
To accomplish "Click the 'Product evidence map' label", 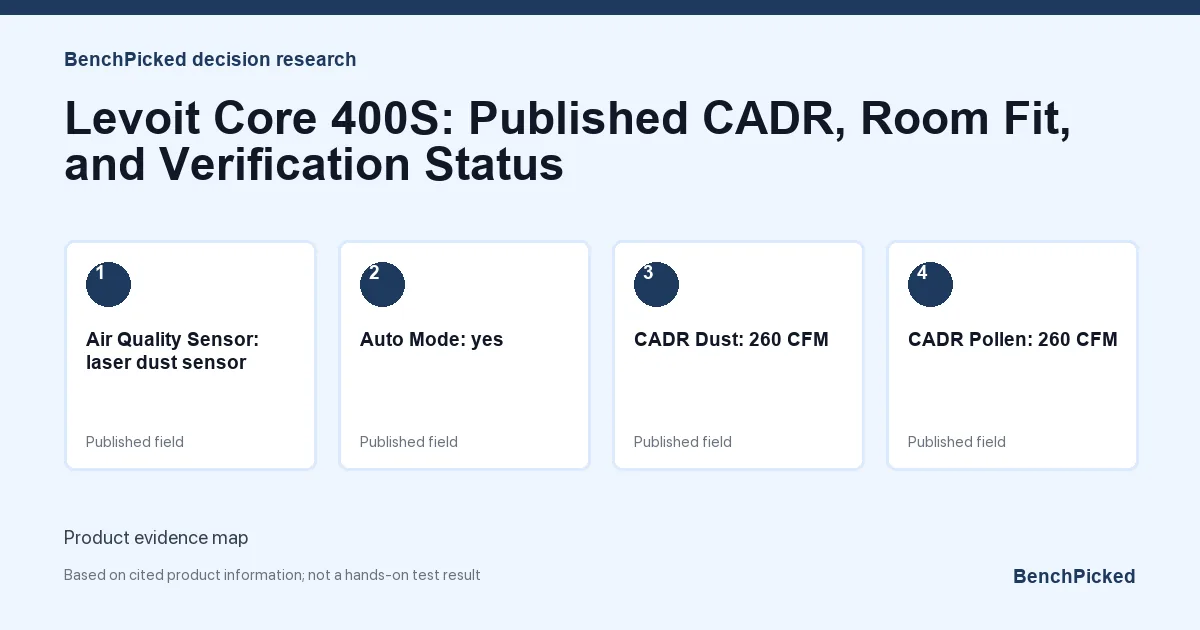I will (156, 538).
